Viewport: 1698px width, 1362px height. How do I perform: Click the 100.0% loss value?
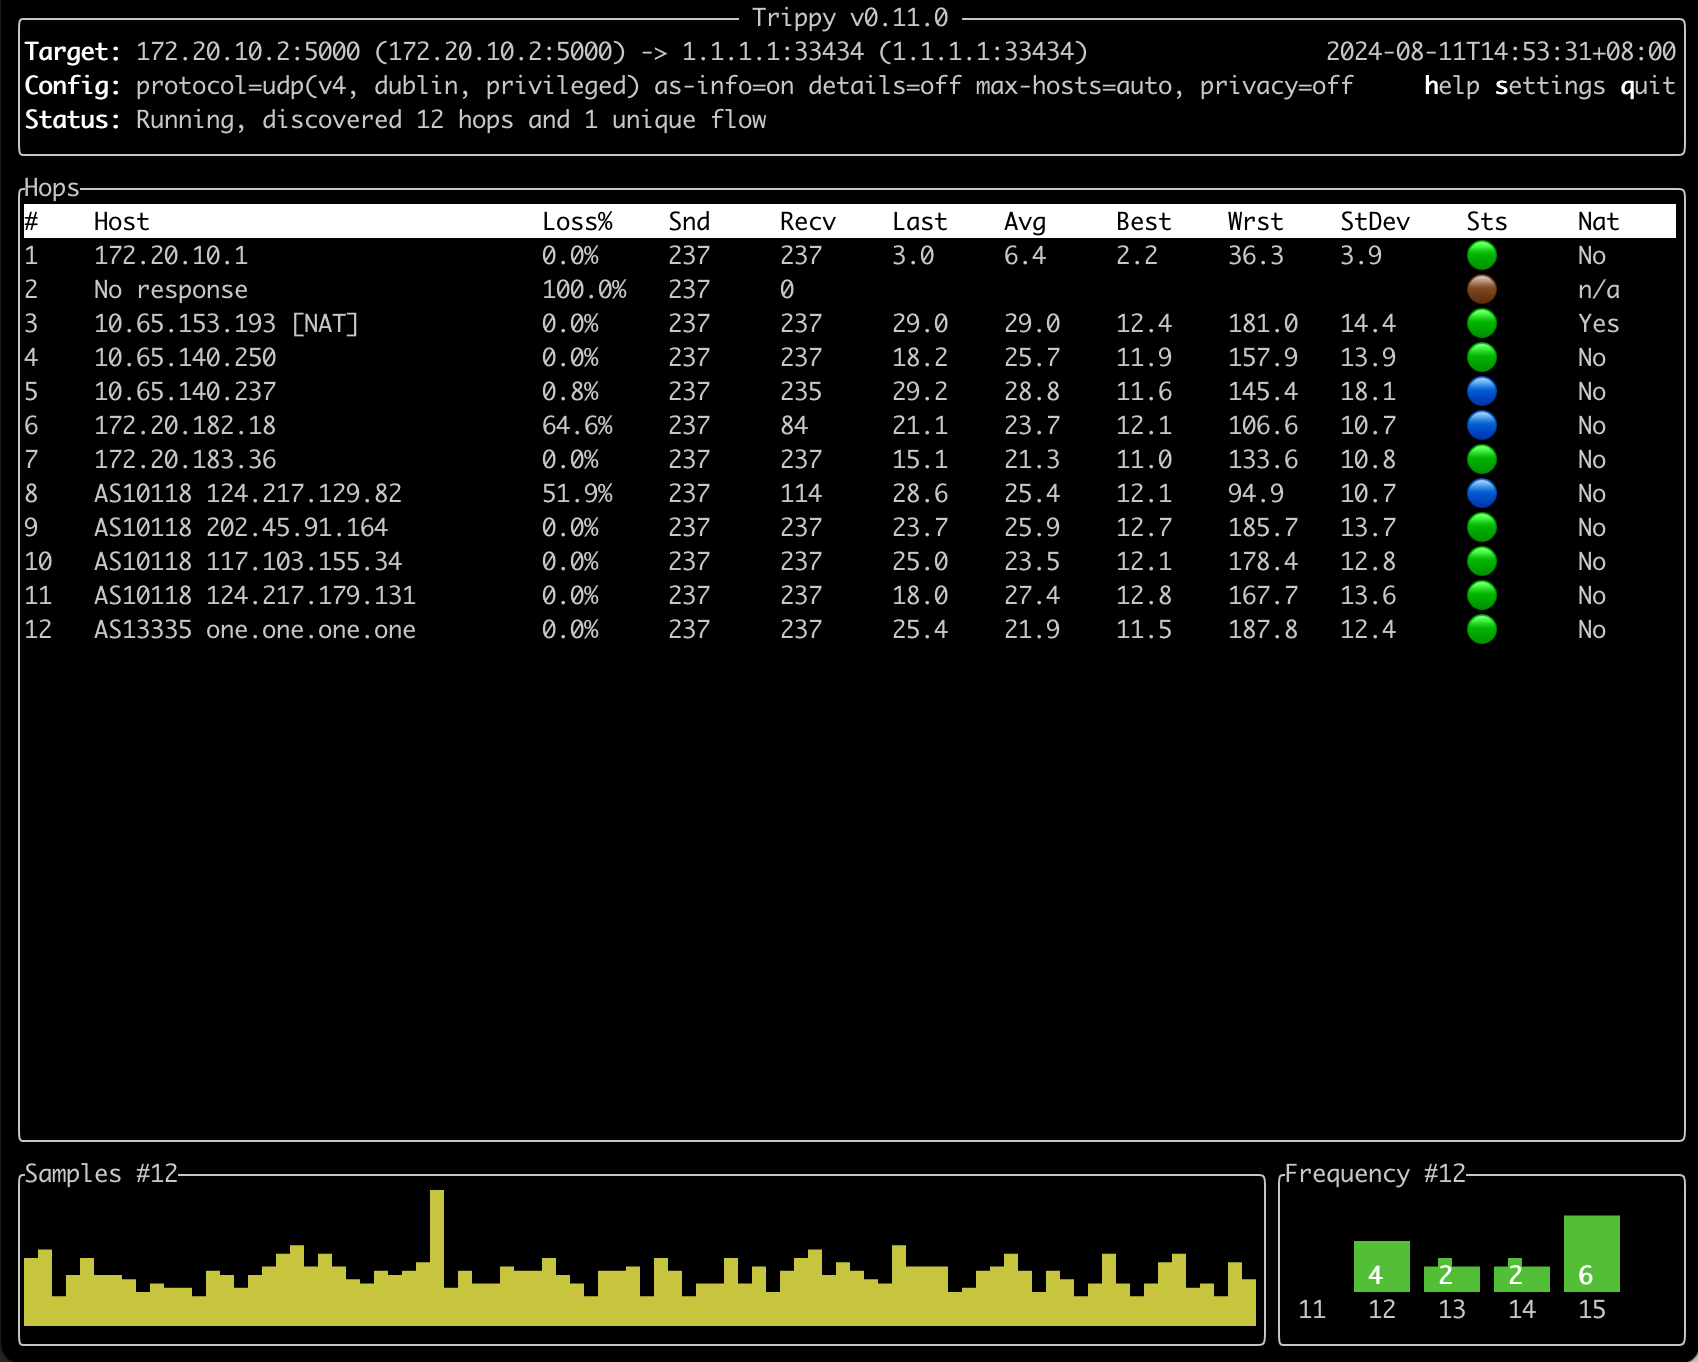pos(584,290)
